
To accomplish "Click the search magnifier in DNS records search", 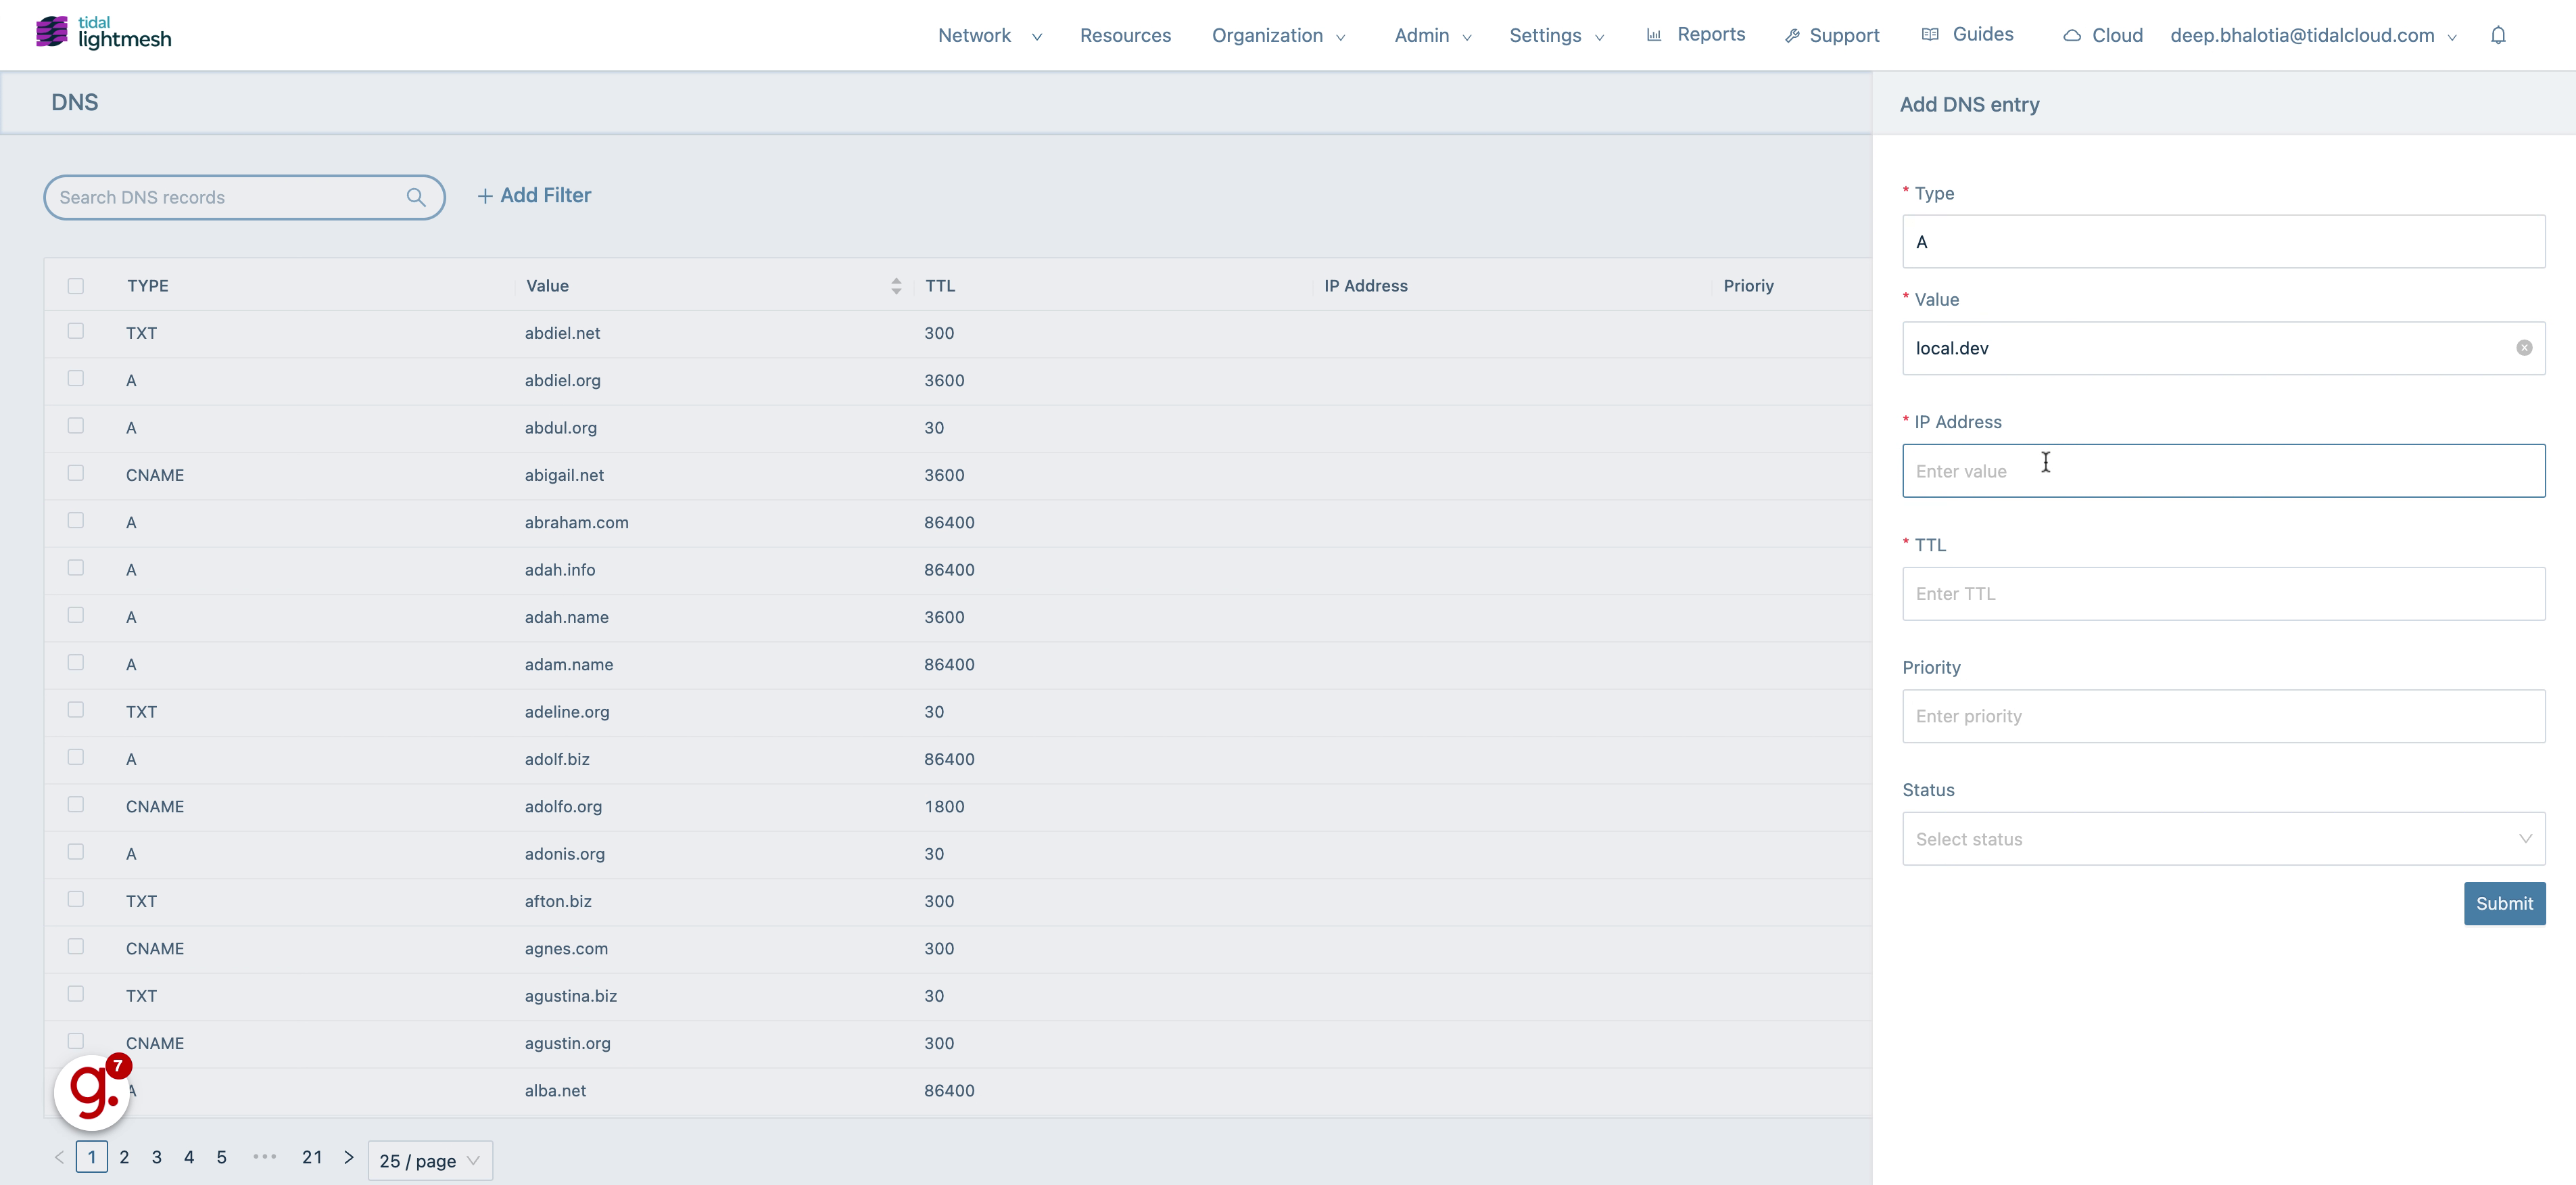I will (417, 197).
